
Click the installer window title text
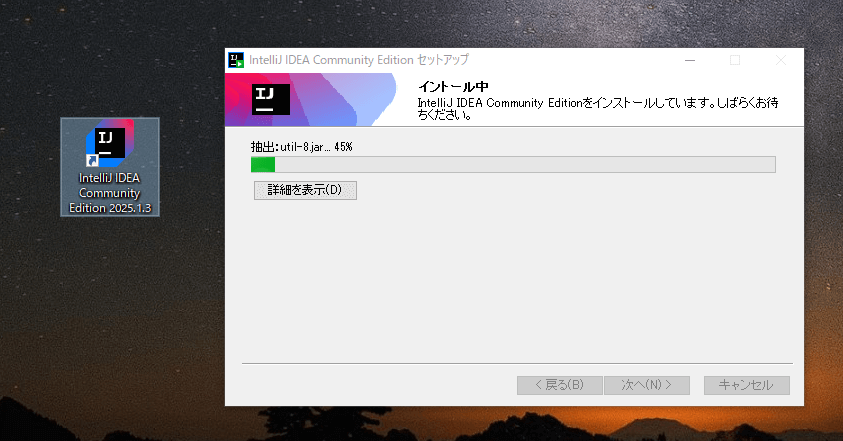359,60
